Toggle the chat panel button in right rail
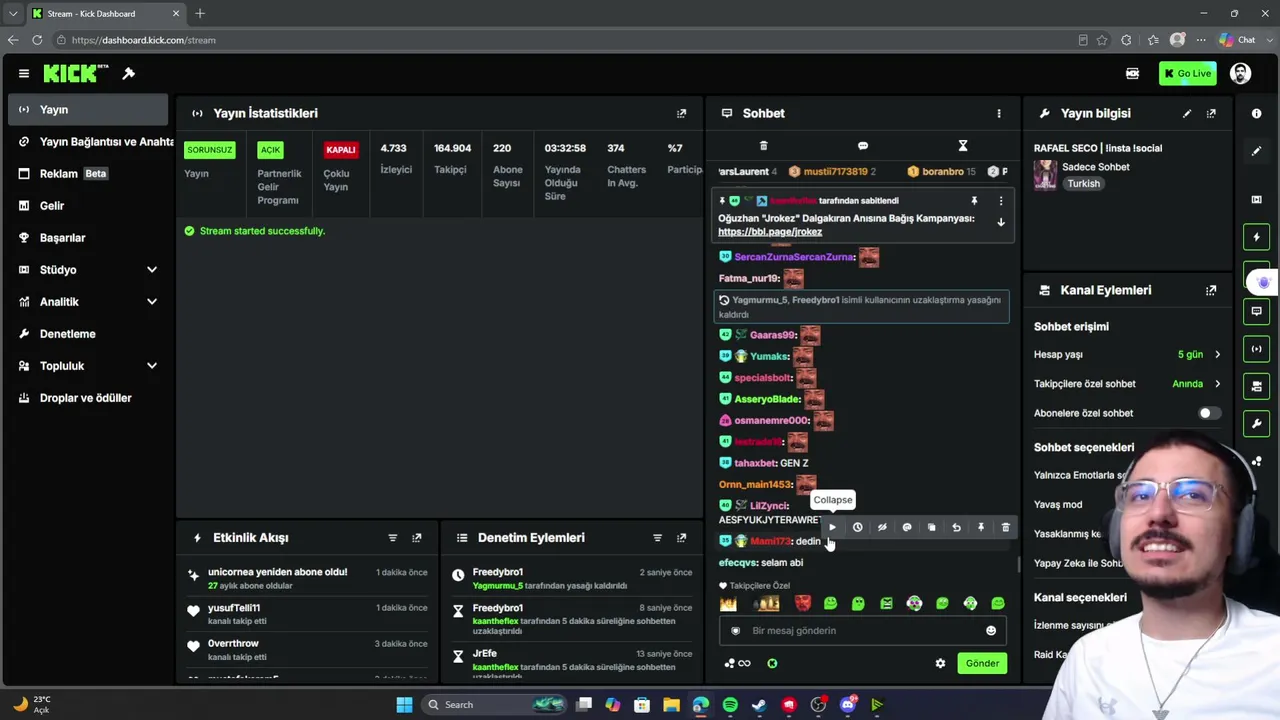This screenshot has height=720, width=1280. [x=1257, y=311]
